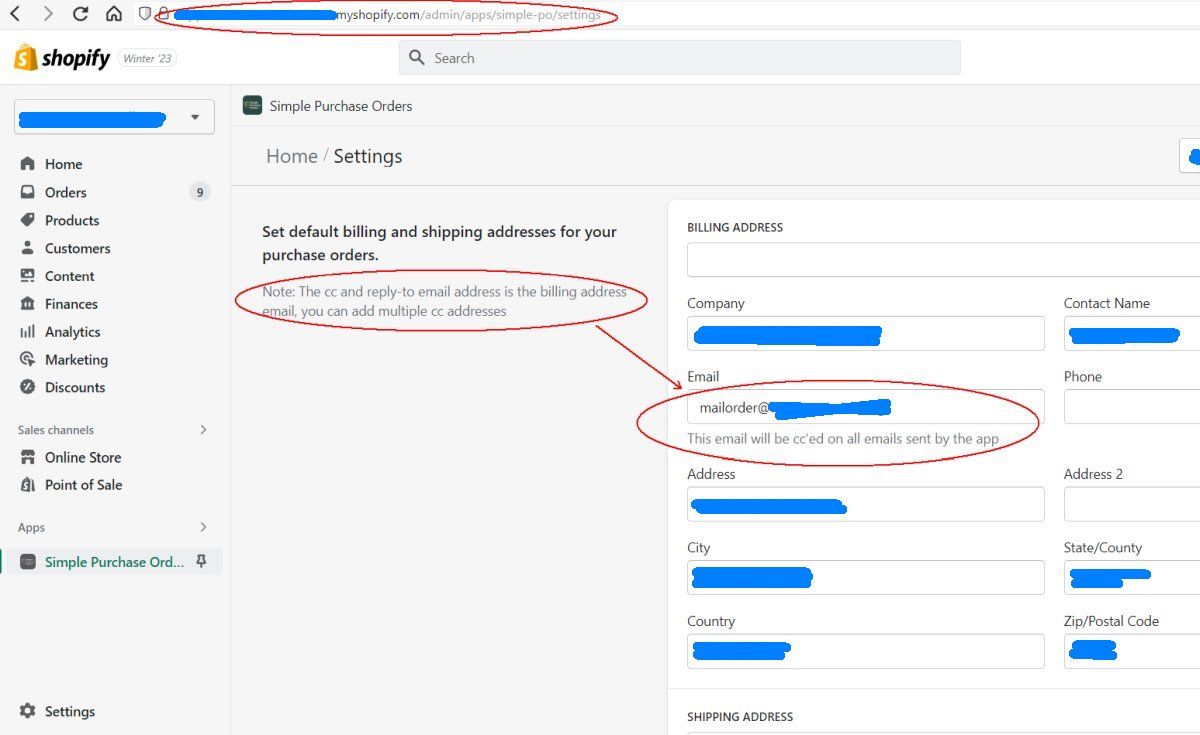The height and width of the screenshot is (735, 1200).
Task: Open Analytics in the sidebar
Action: [73, 332]
